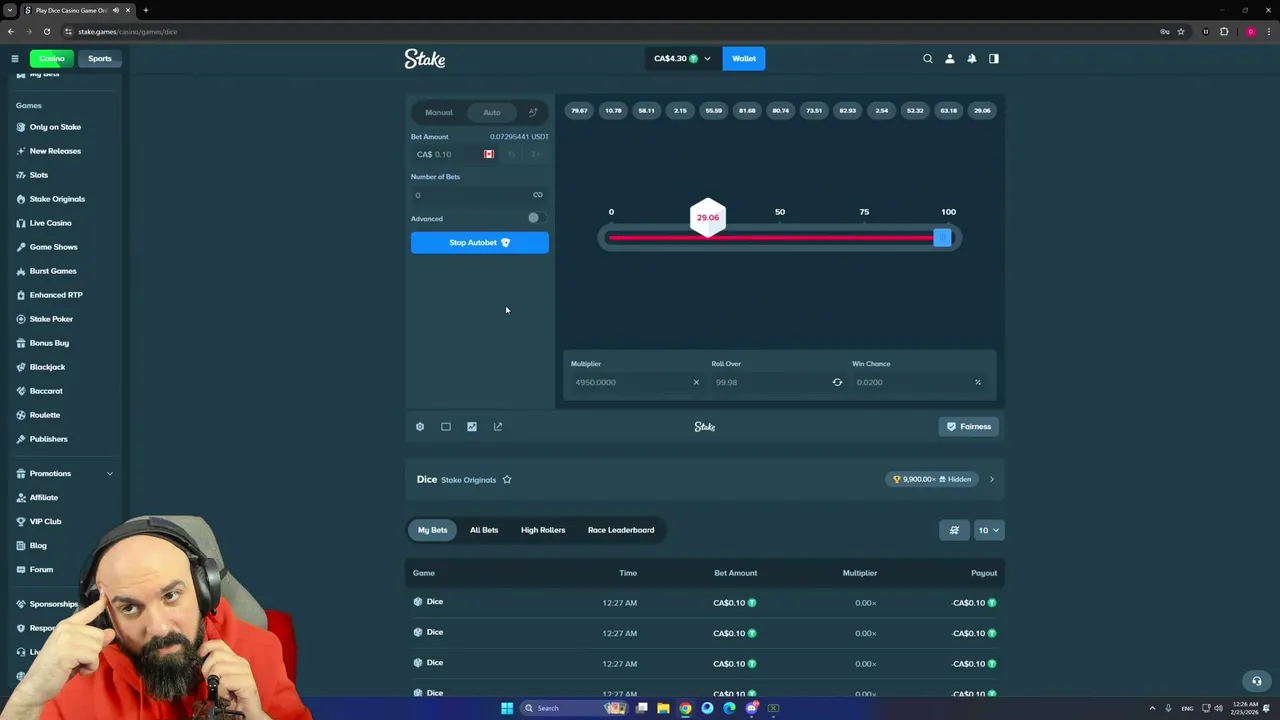Click the swap roll over/under icon

(x=837, y=382)
